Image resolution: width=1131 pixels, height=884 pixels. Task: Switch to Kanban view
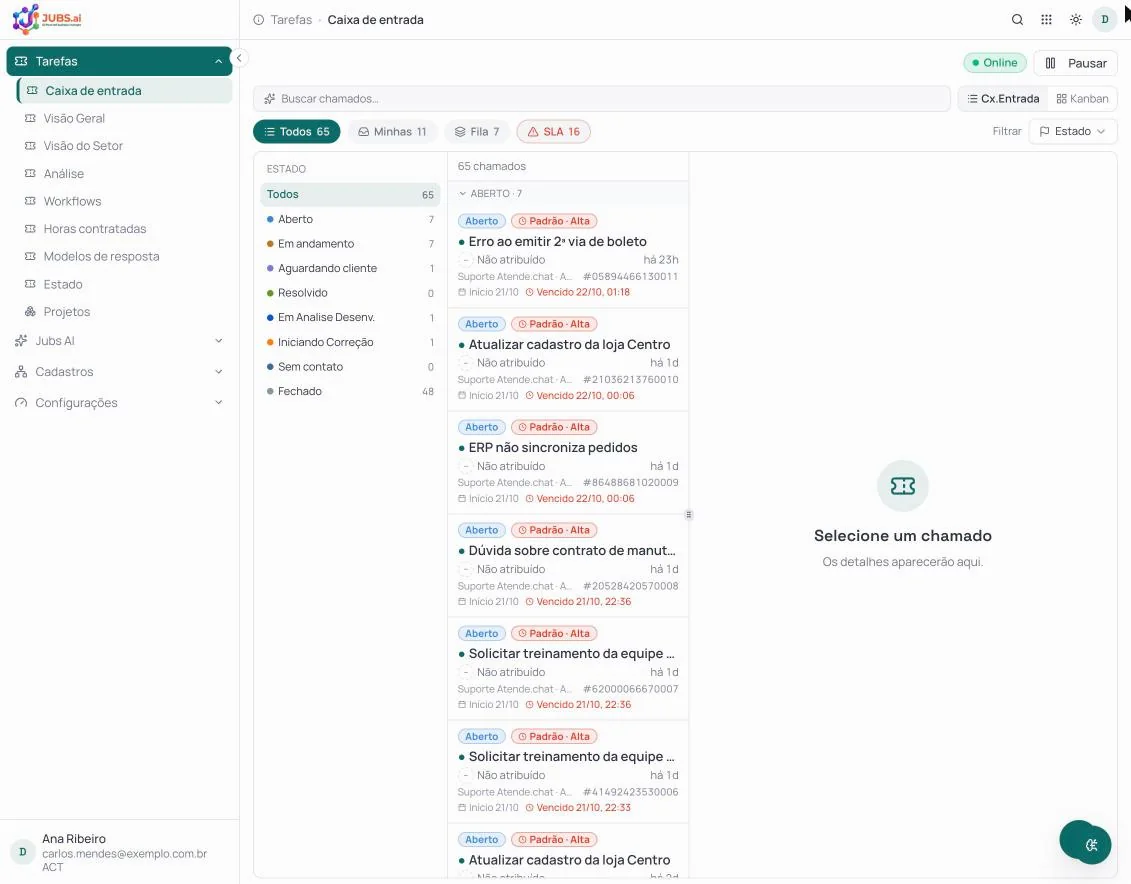pos(1082,99)
